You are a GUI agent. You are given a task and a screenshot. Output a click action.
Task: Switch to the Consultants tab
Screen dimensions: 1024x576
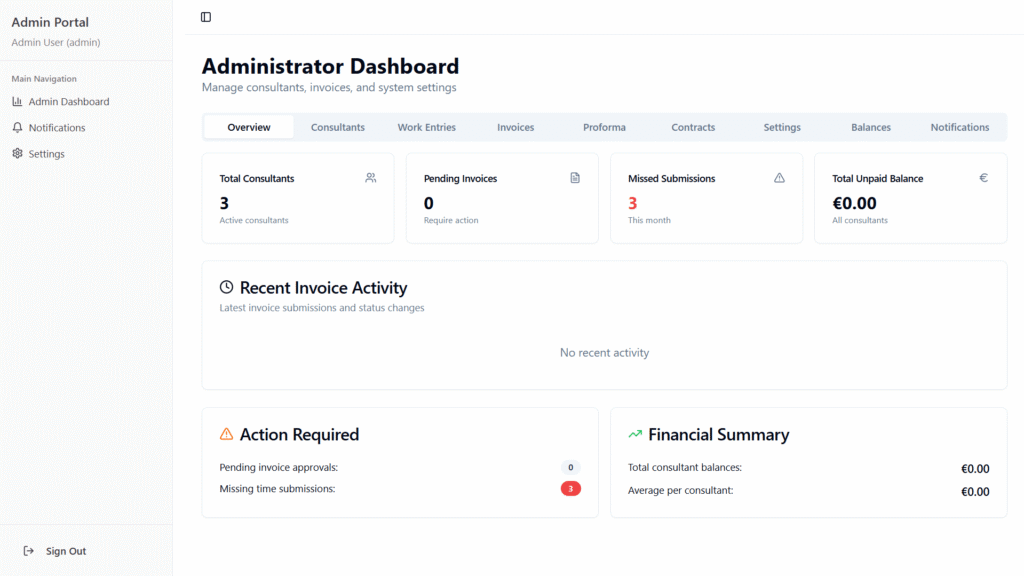coord(337,127)
